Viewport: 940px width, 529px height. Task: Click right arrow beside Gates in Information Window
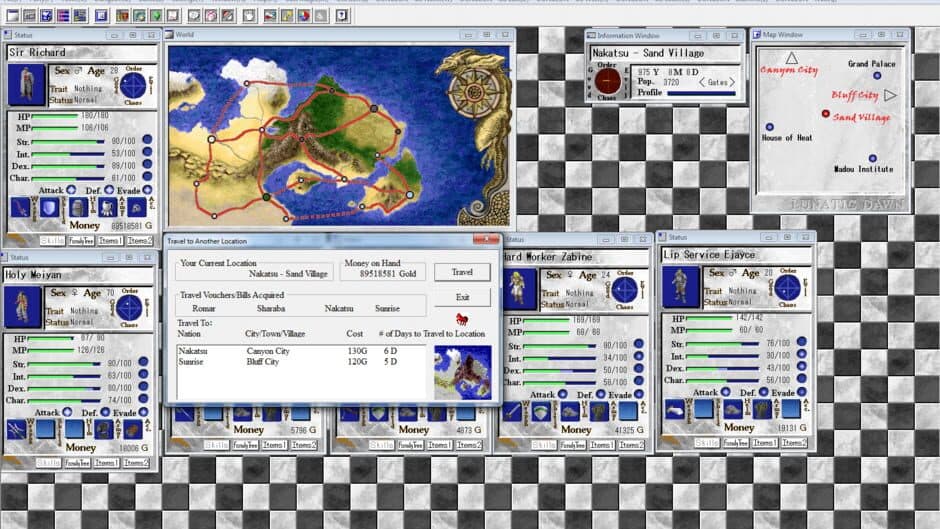click(732, 82)
